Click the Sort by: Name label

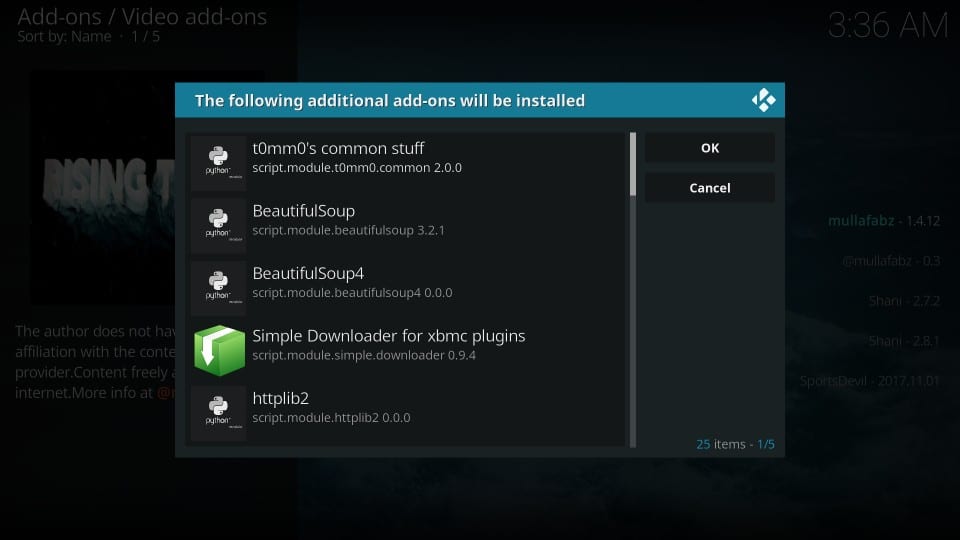[x=64, y=37]
